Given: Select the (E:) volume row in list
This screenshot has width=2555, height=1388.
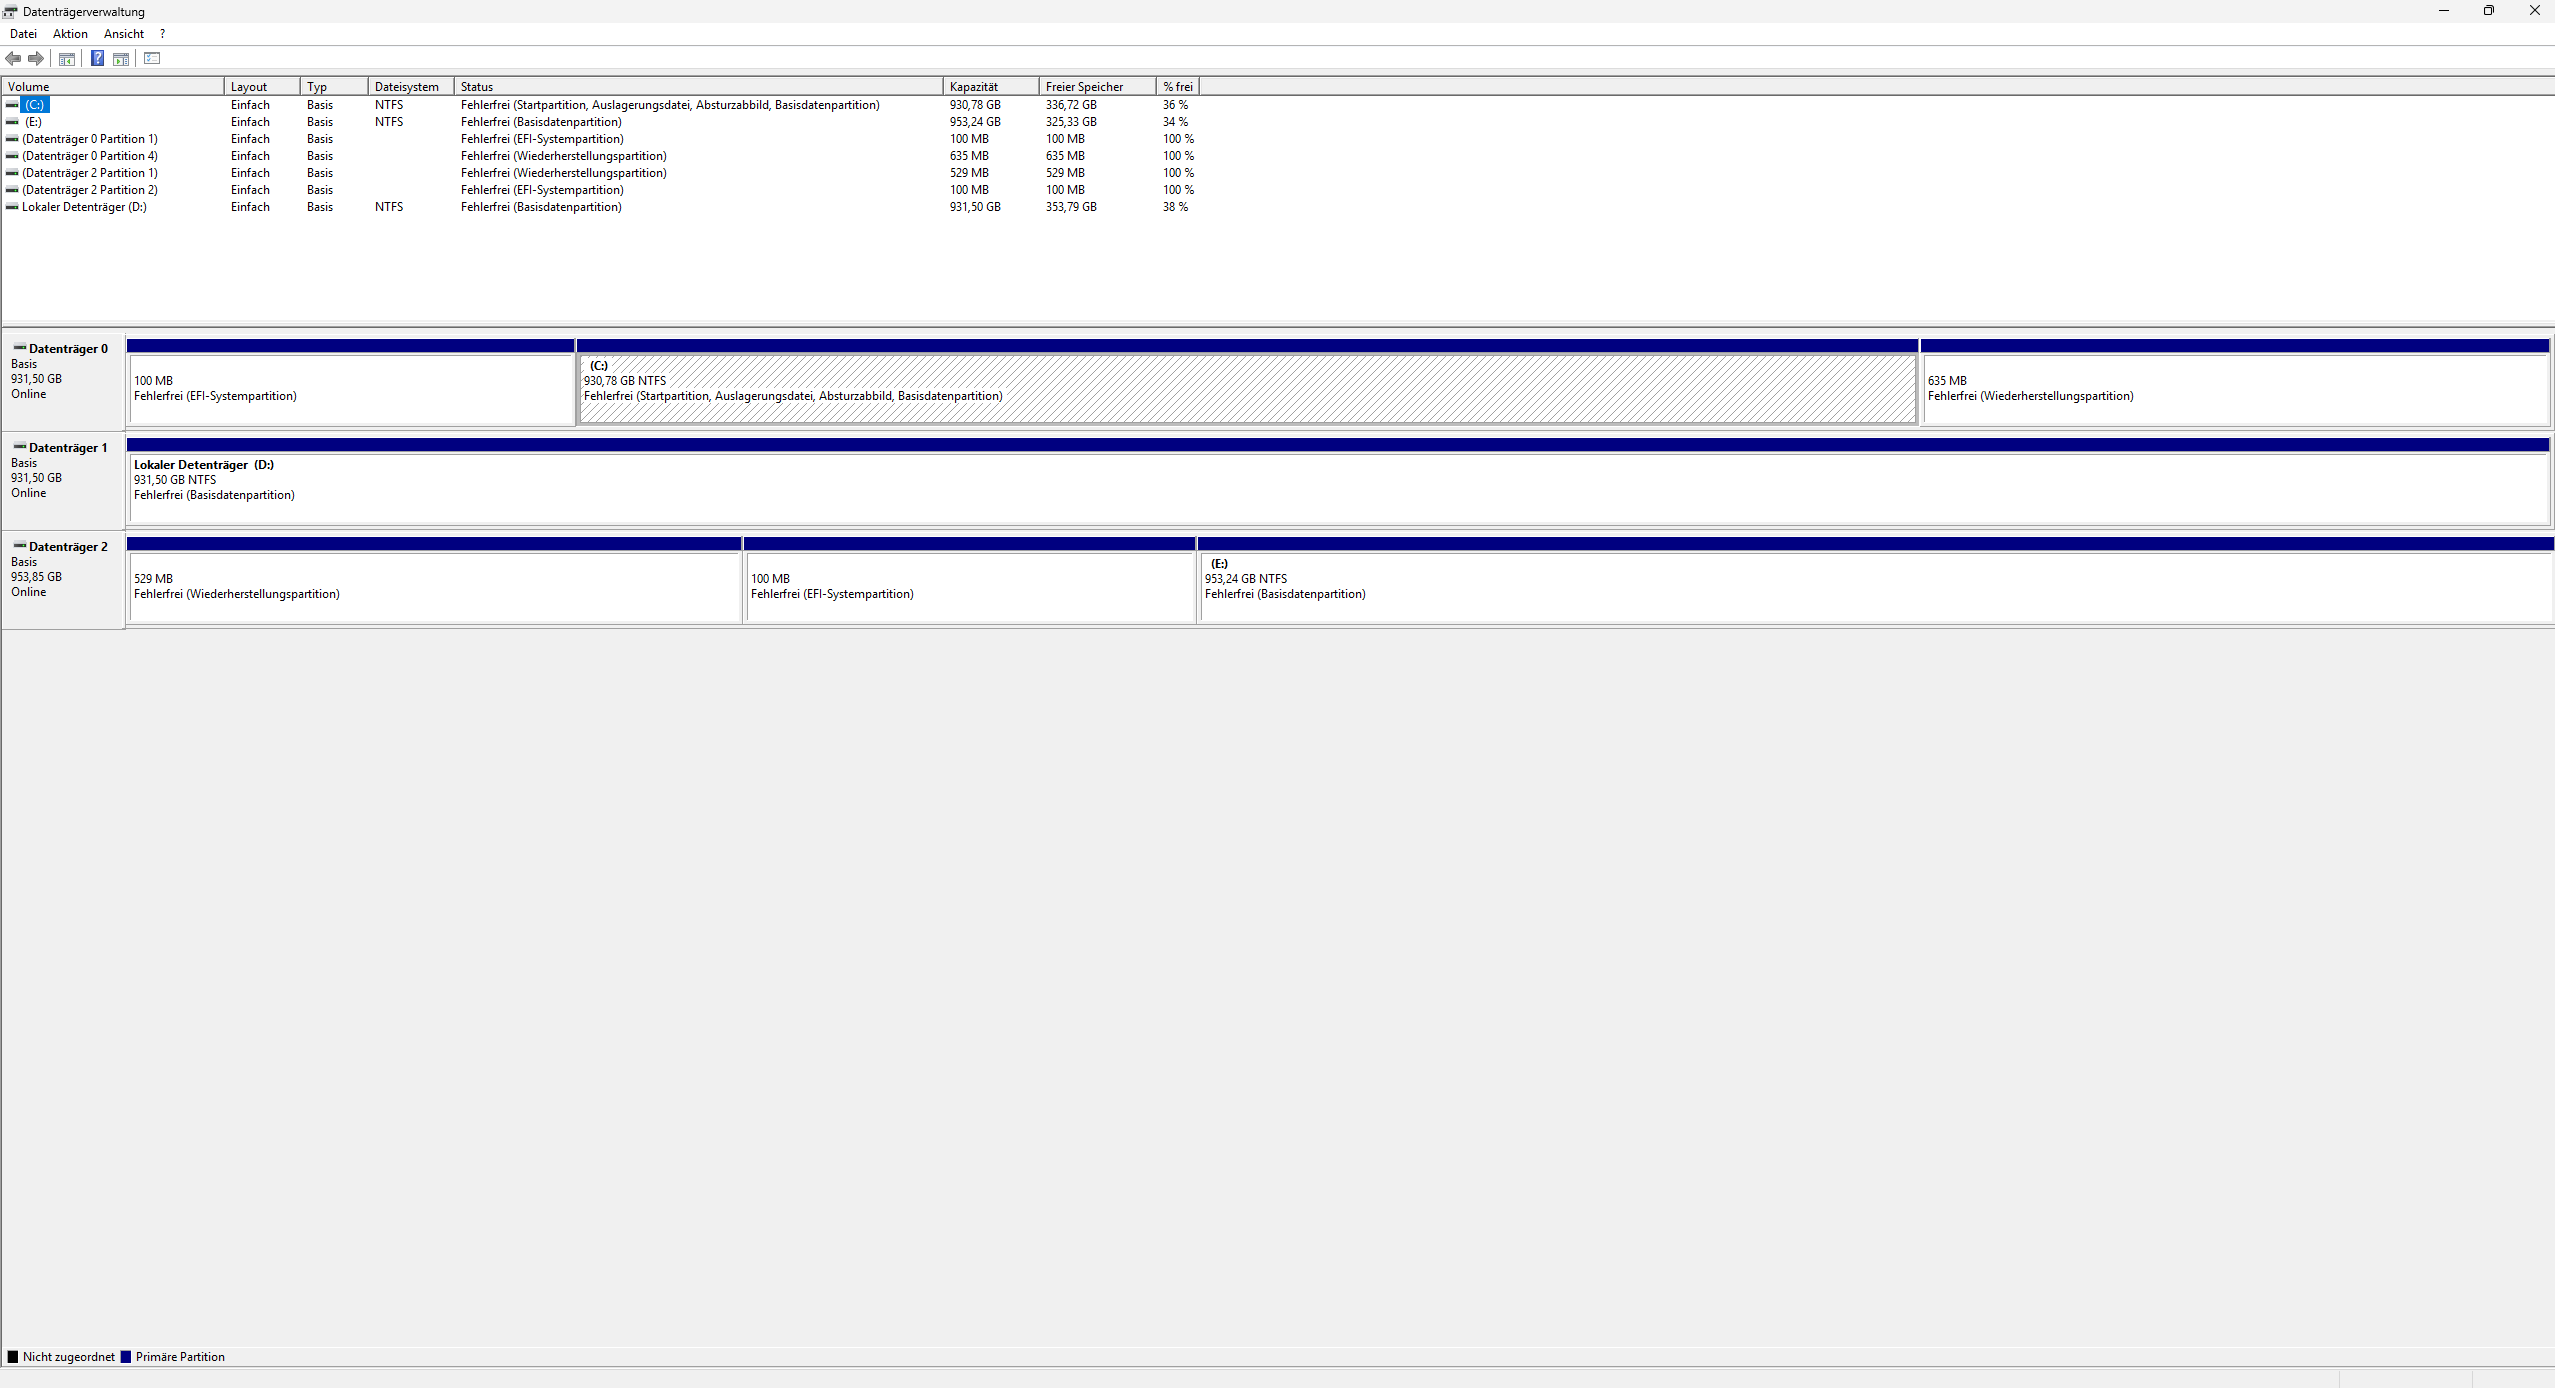Looking at the screenshot, I should [33, 122].
